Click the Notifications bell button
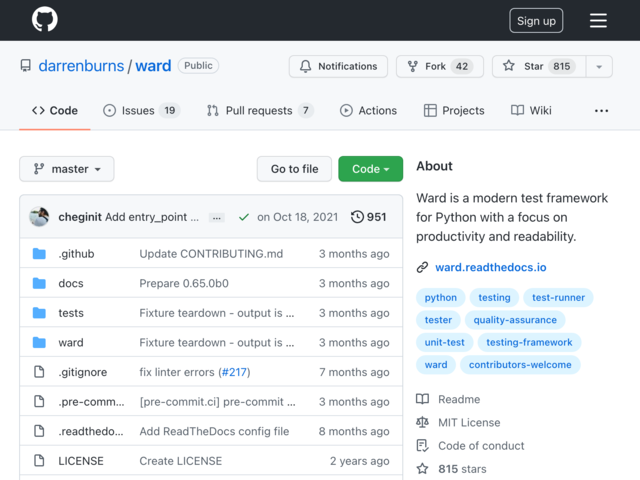 coord(338,66)
